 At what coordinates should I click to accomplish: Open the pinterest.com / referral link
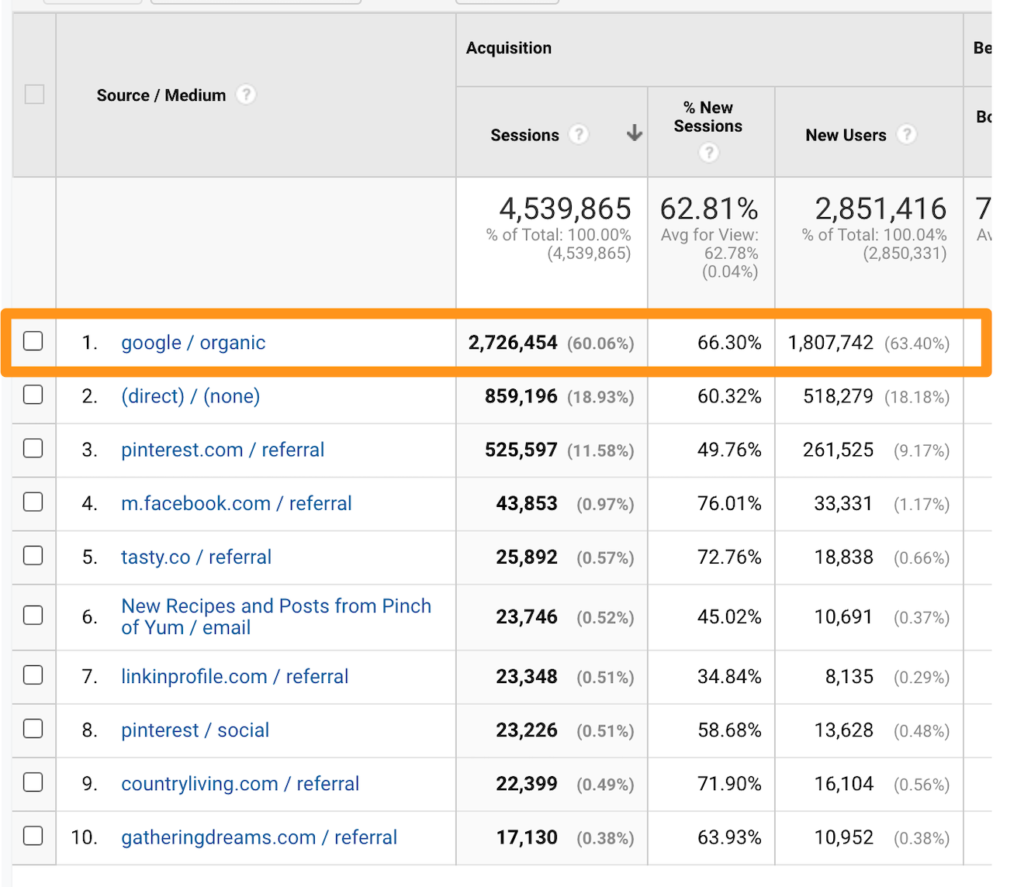(223, 449)
